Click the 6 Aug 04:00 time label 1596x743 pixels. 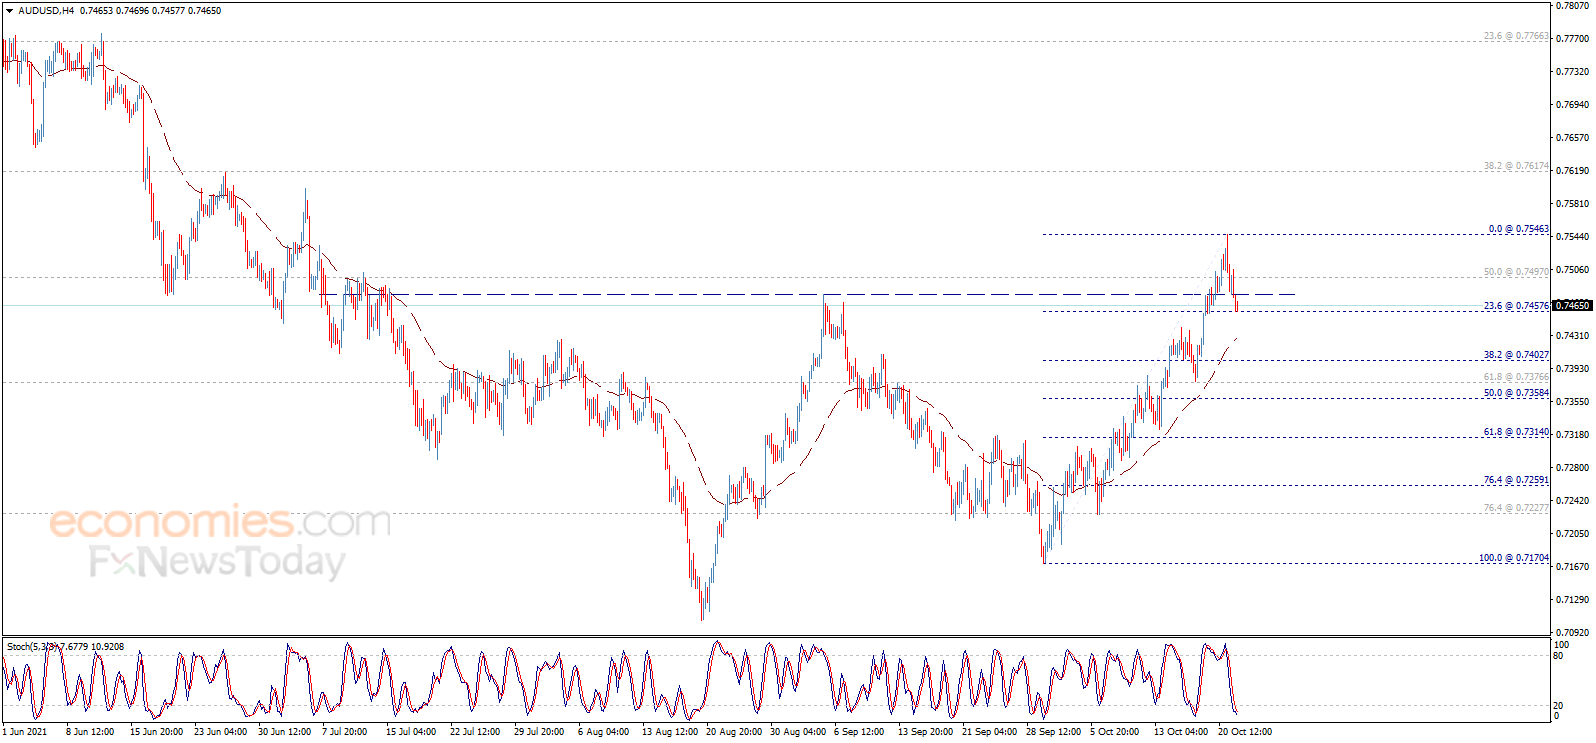pos(603,732)
